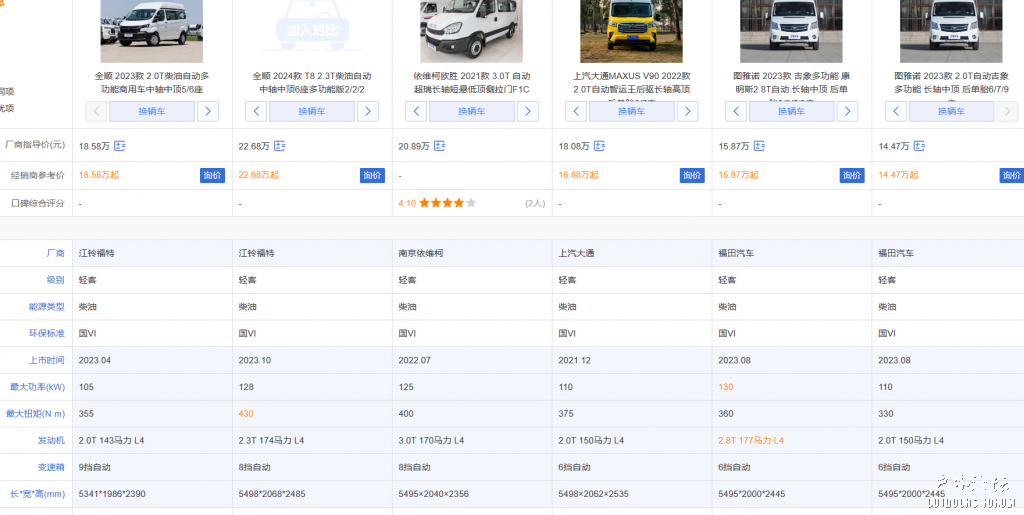Click 能源类型 row label
1024x515 pixels.
click(47, 307)
